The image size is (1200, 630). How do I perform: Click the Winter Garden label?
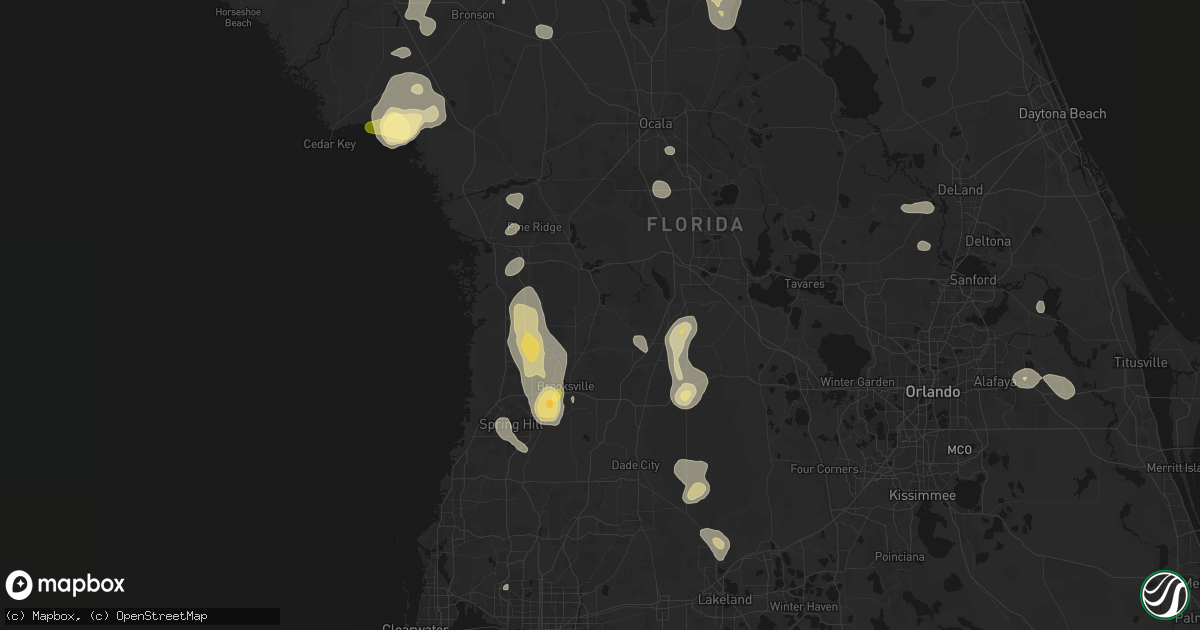coord(857,383)
